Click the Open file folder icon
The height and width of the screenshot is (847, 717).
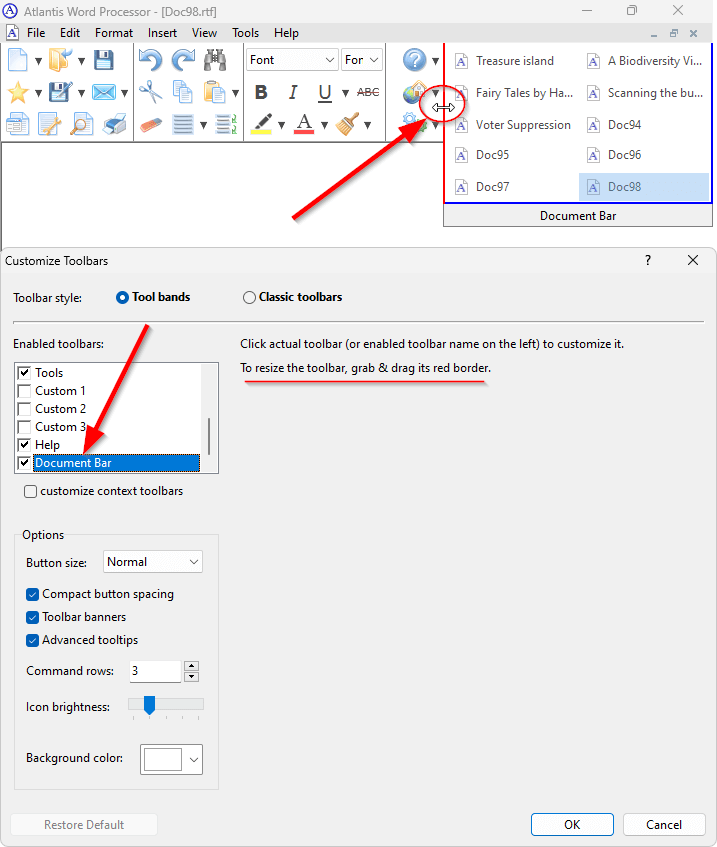[x=60, y=60]
